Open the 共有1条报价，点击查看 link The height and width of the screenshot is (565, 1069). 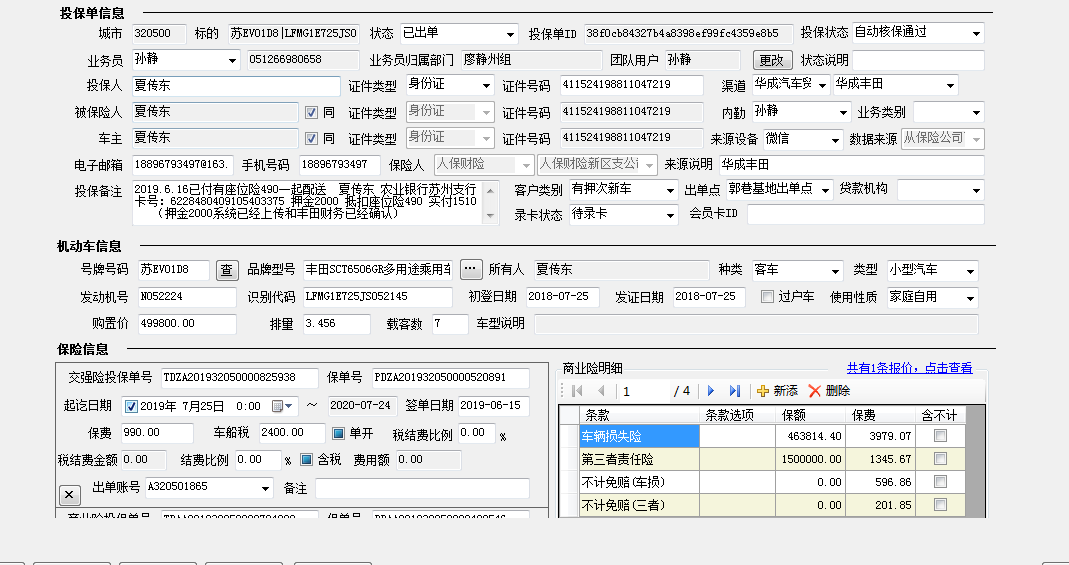pos(909,368)
